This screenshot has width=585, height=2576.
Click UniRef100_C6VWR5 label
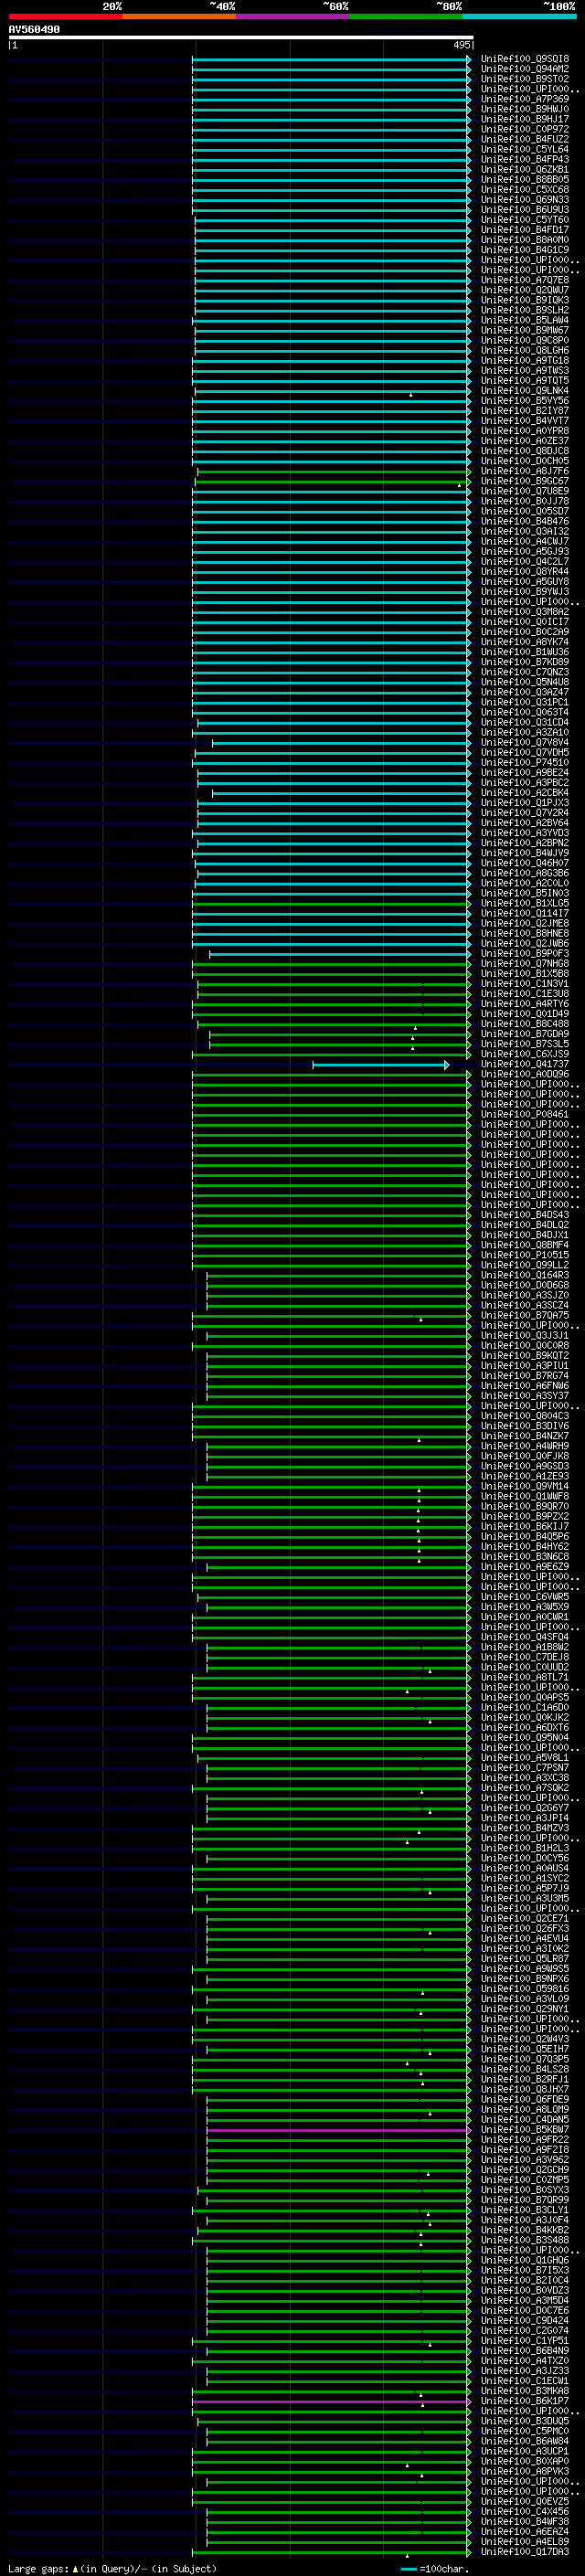click(525, 1597)
